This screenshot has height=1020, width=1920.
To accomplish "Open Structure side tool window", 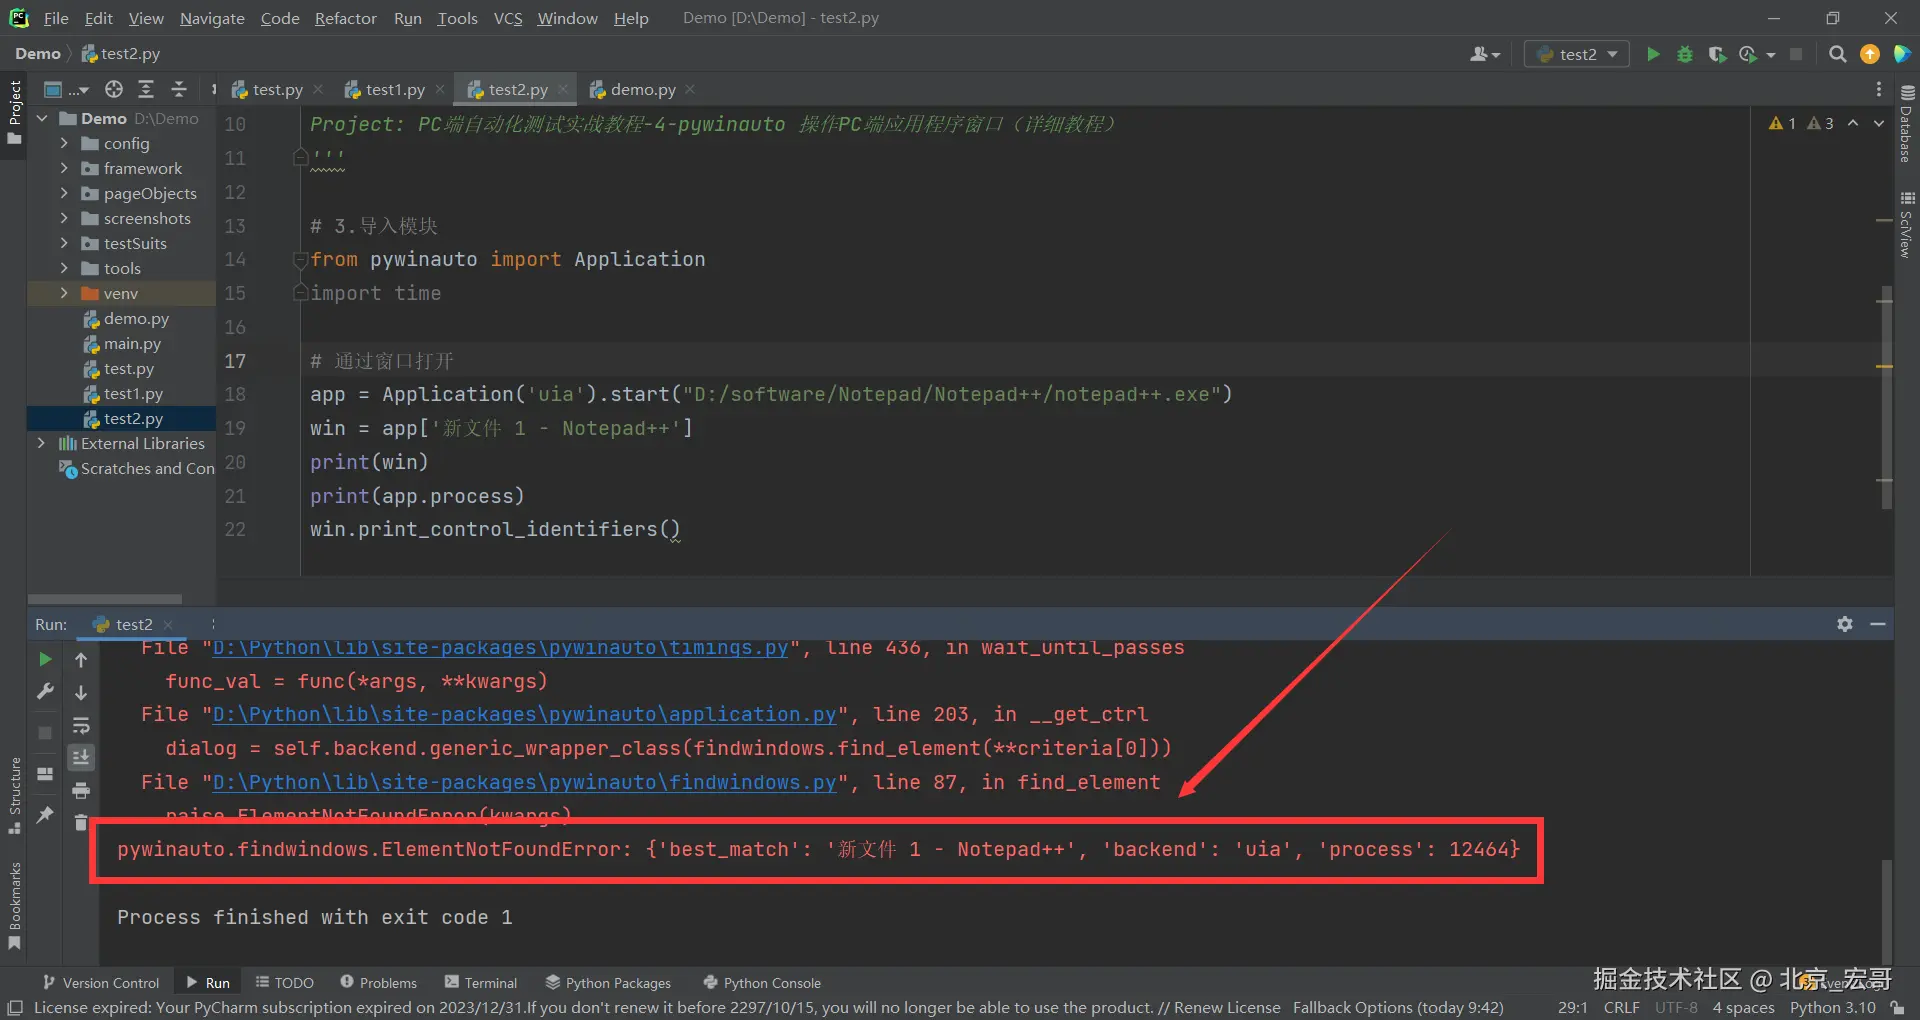I will click(14, 795).
